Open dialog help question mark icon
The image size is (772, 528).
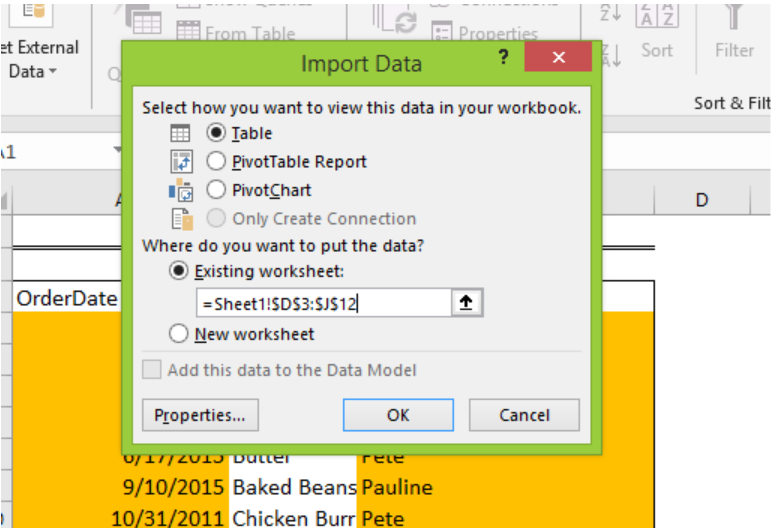click(503, 57)
